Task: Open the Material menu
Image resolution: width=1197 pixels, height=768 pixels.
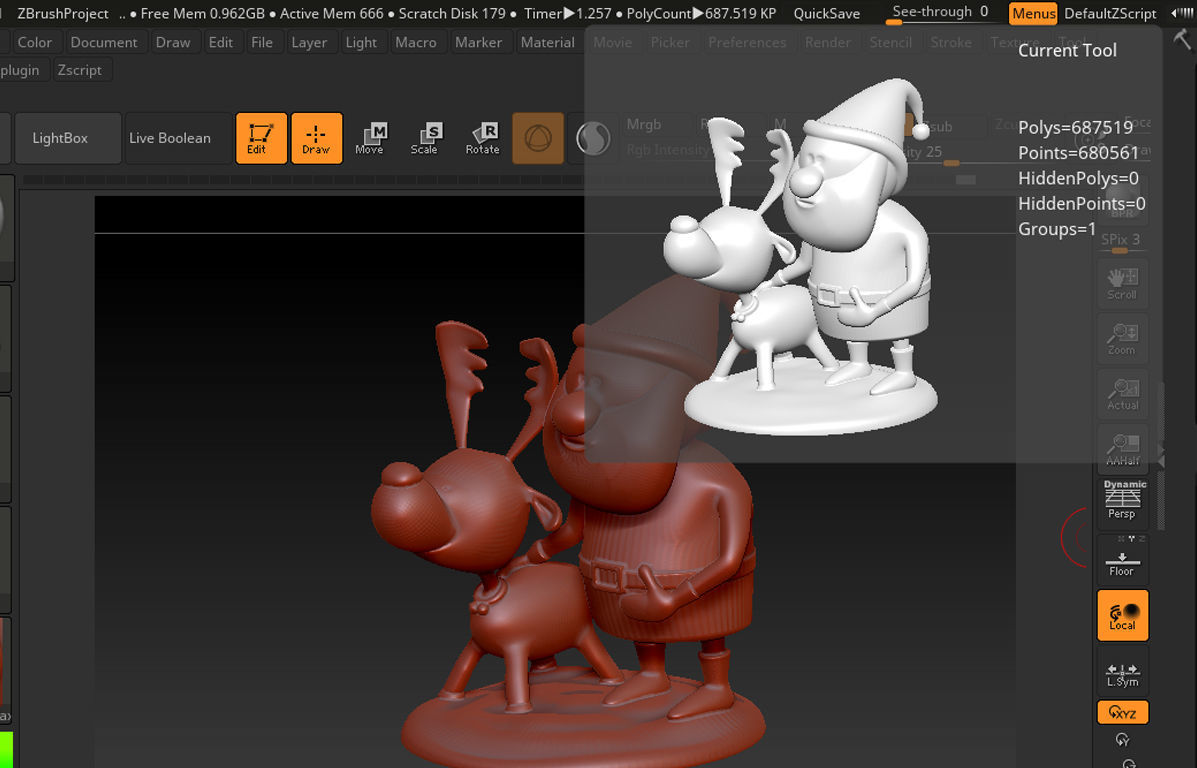Action: tap(547, 42)
